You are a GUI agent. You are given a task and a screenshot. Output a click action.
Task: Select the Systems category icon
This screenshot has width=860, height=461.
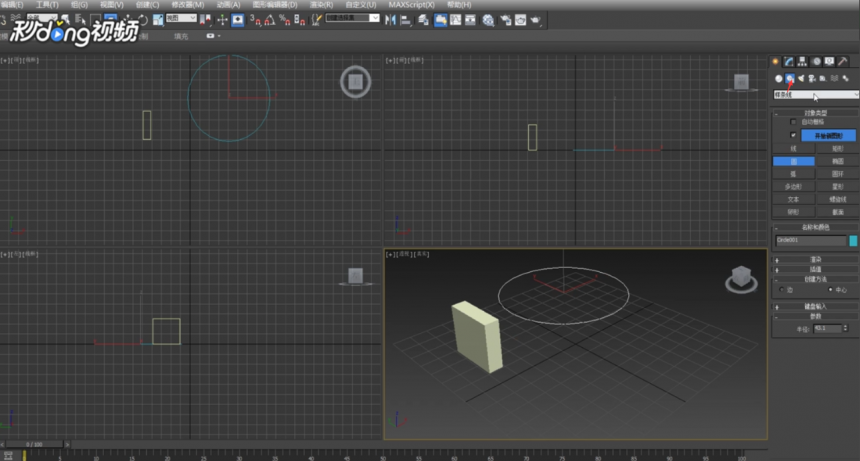coord(846,78)
